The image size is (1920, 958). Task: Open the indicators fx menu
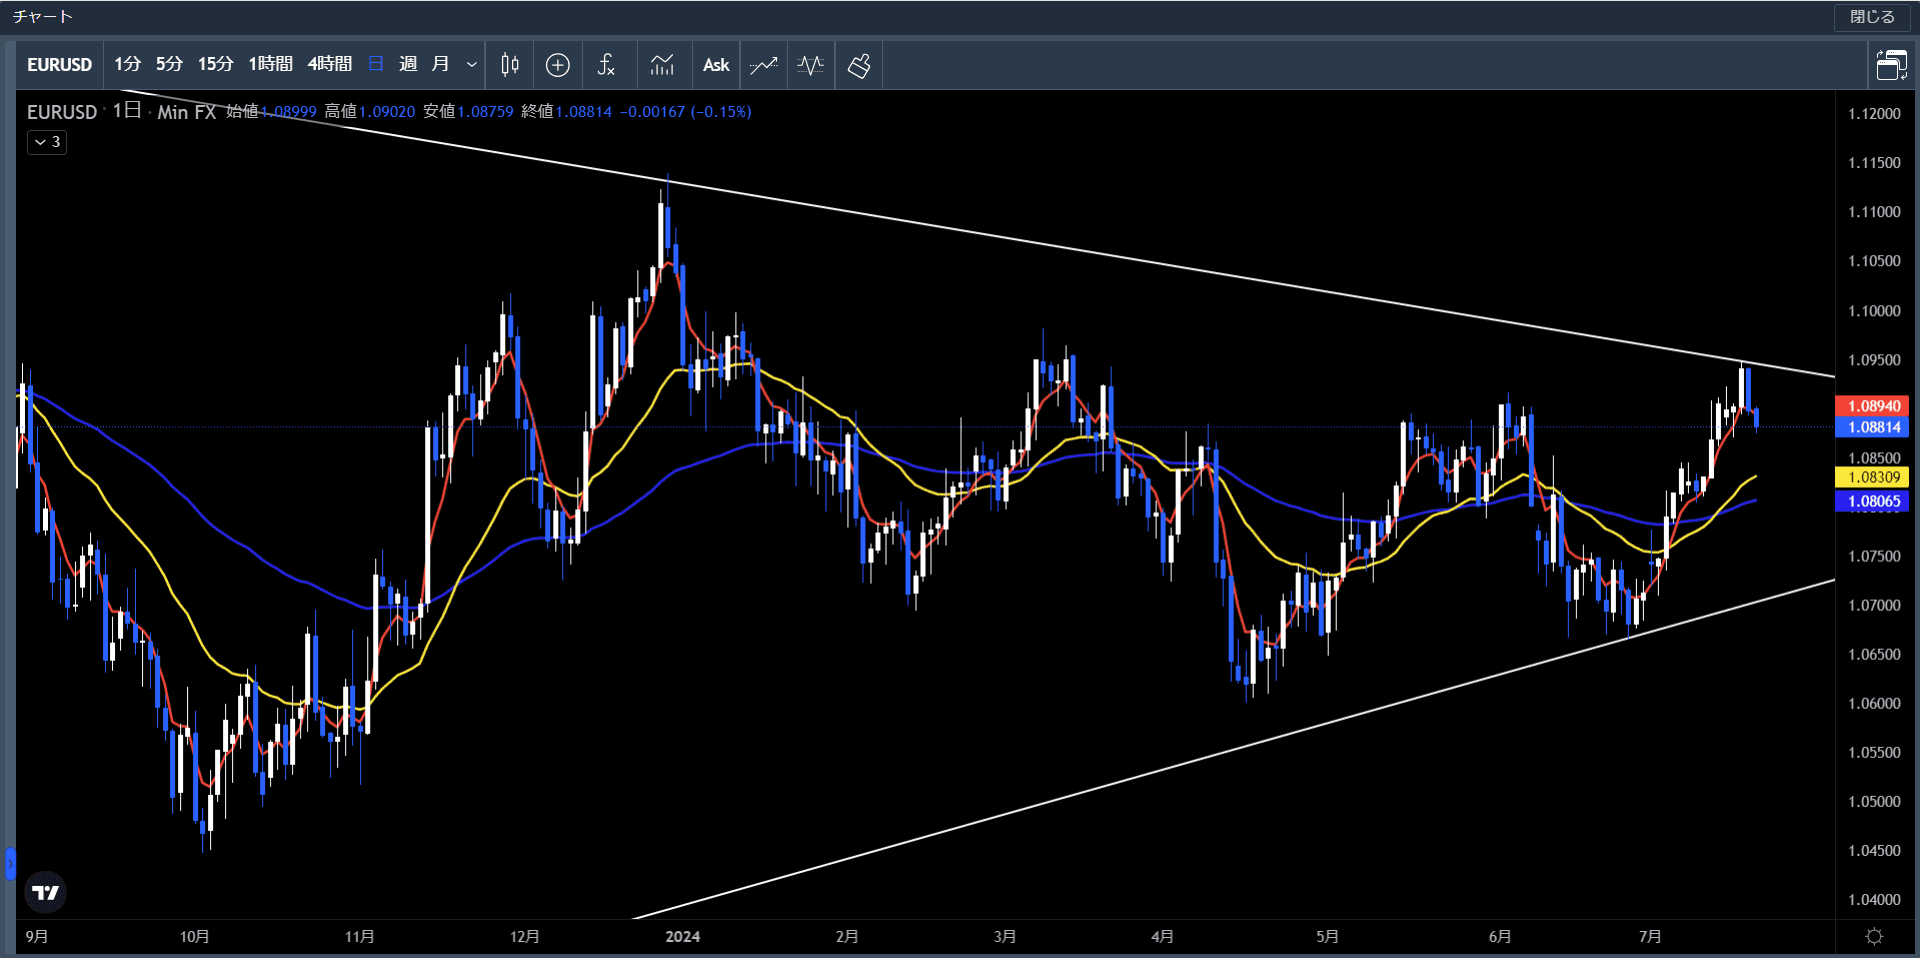[606, 65]
